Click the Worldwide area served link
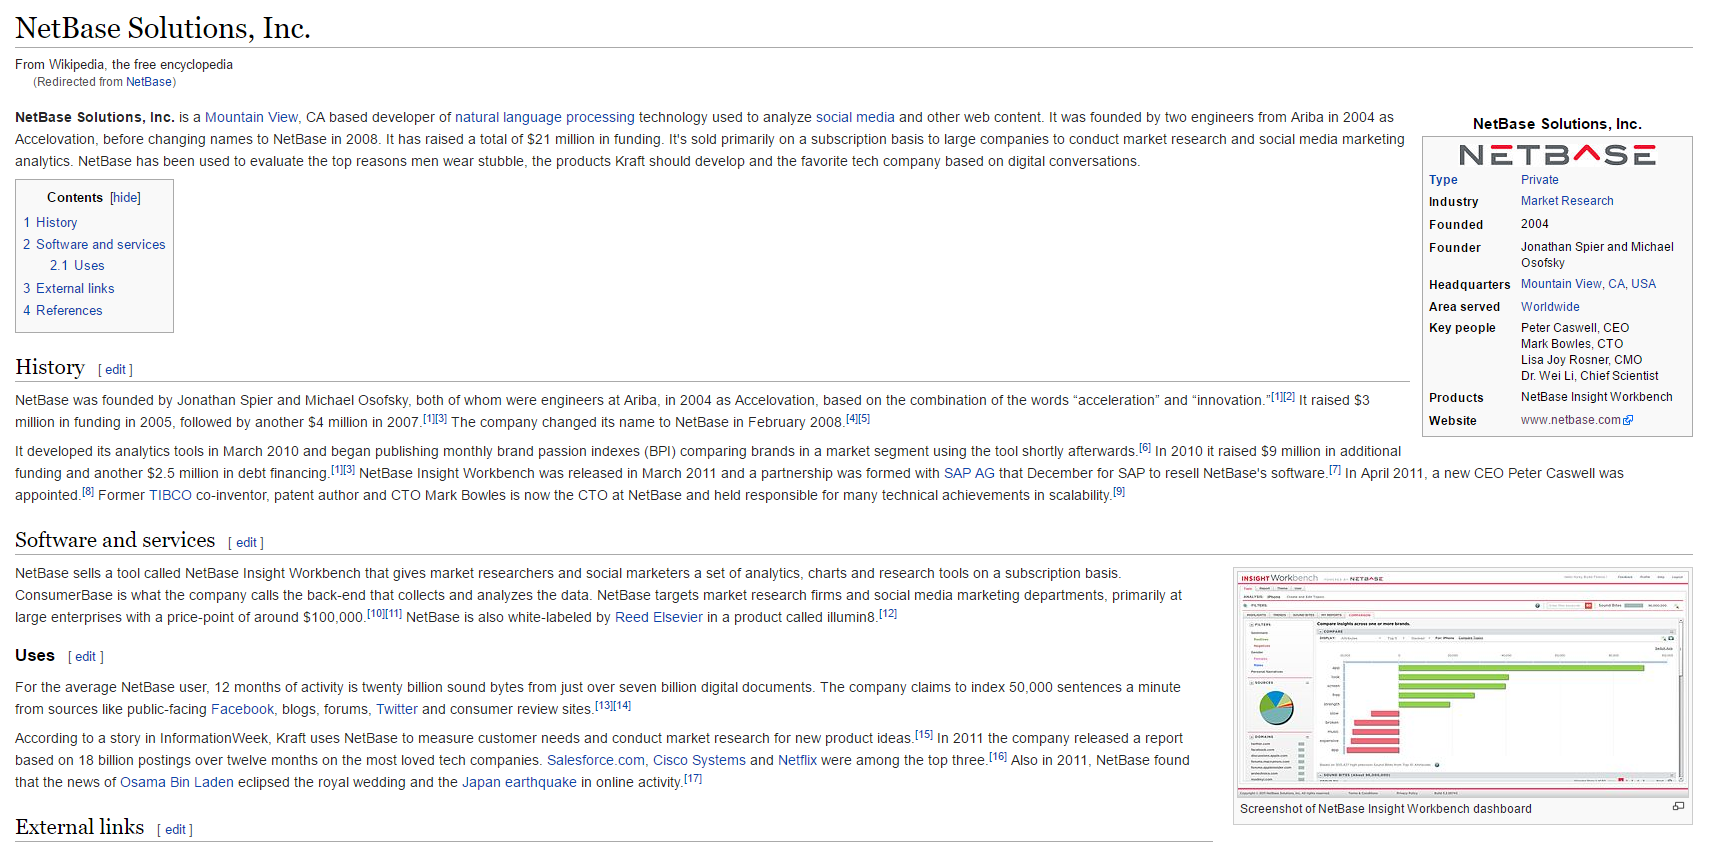The width and height of the screenshot is (1715, 853). [x=1550, y=307]
